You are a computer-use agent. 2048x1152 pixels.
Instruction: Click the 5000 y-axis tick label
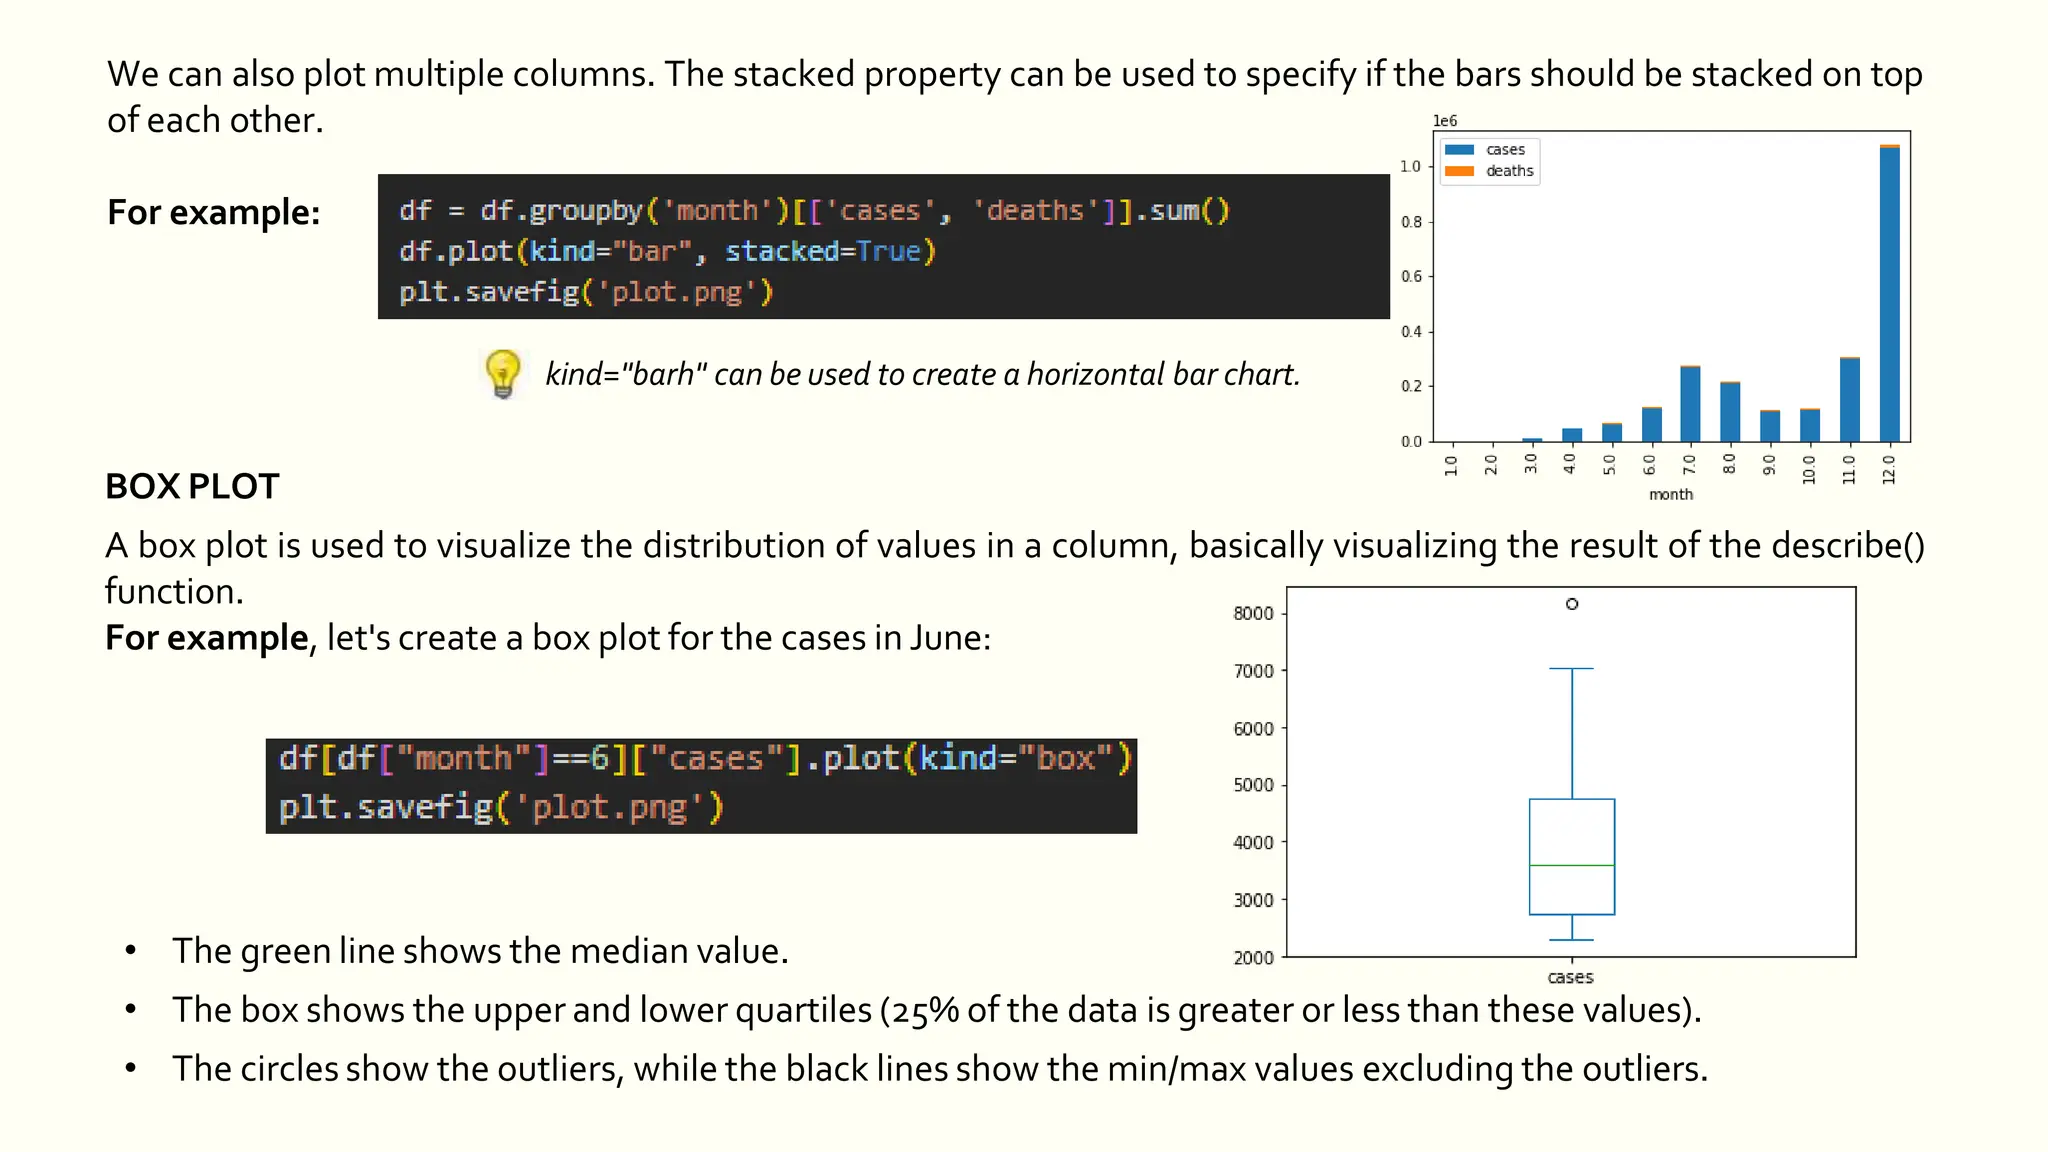click(1253, 785)
